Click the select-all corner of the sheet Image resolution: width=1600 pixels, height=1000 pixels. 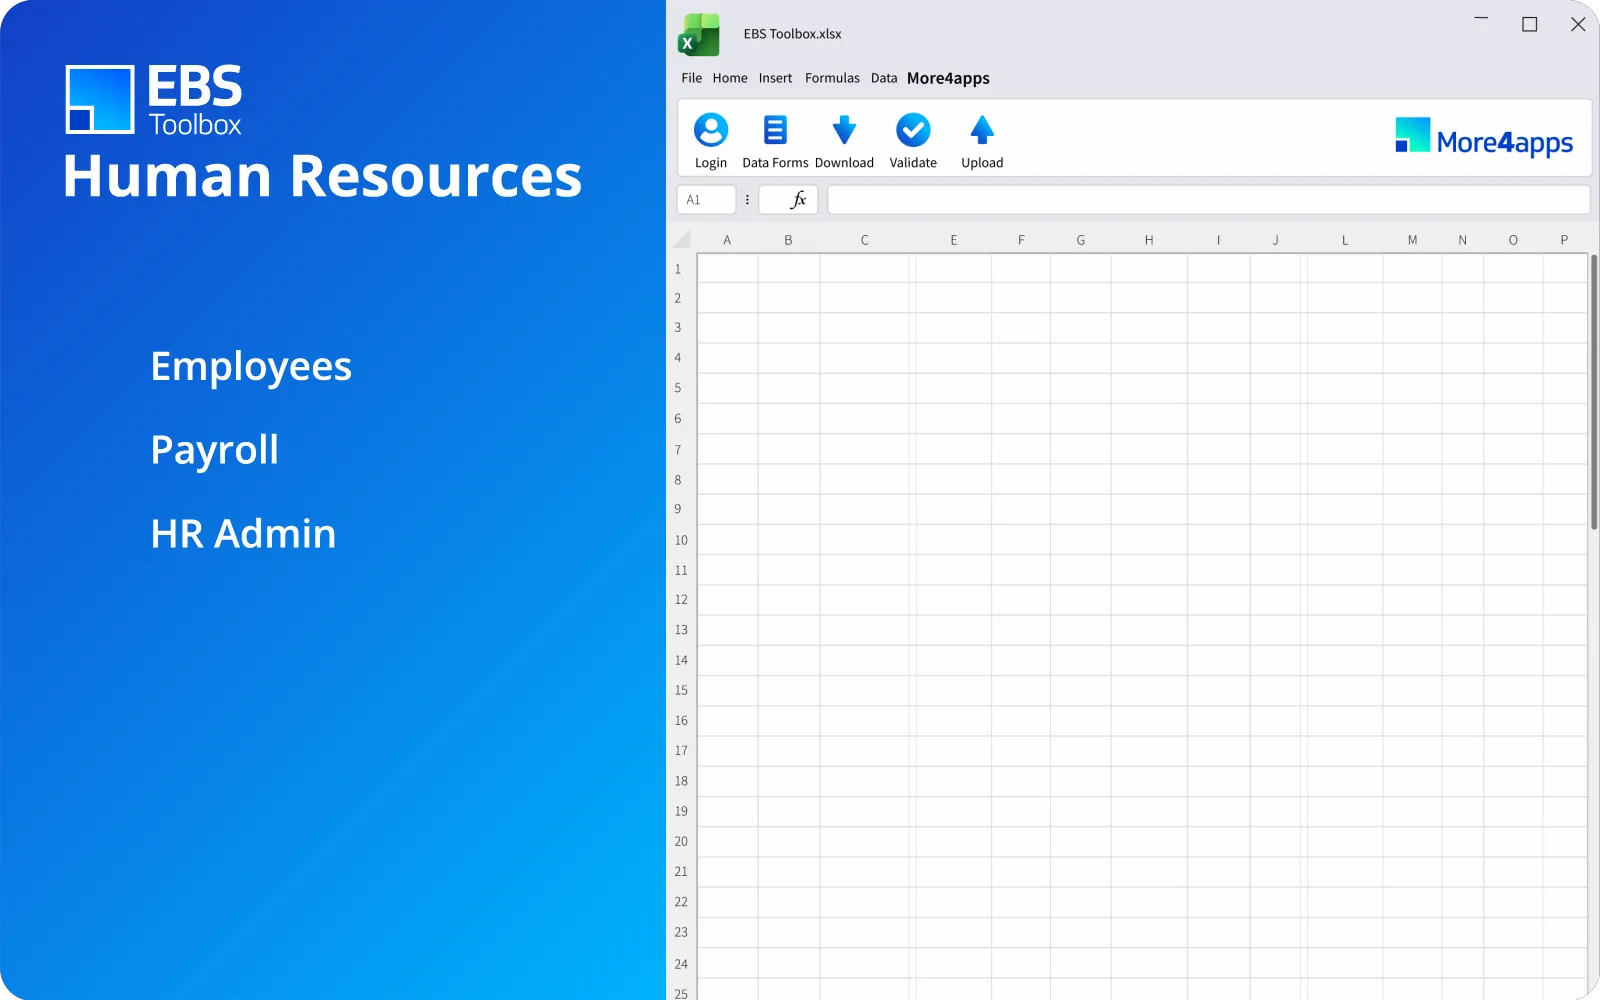coord(682,239)
